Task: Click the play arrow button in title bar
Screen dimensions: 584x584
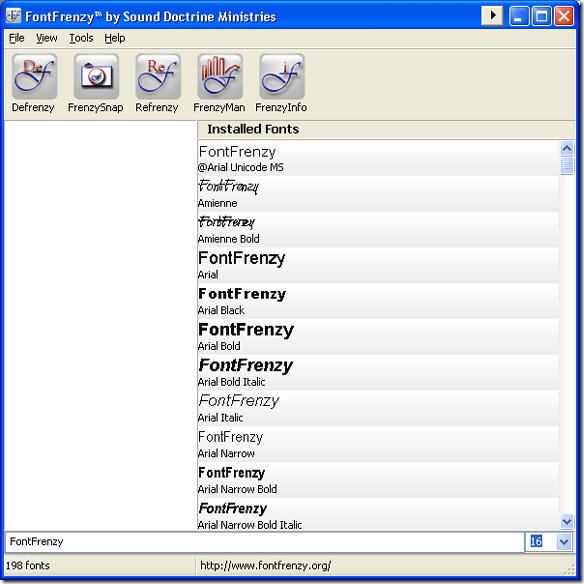Action: pos(492,16)
